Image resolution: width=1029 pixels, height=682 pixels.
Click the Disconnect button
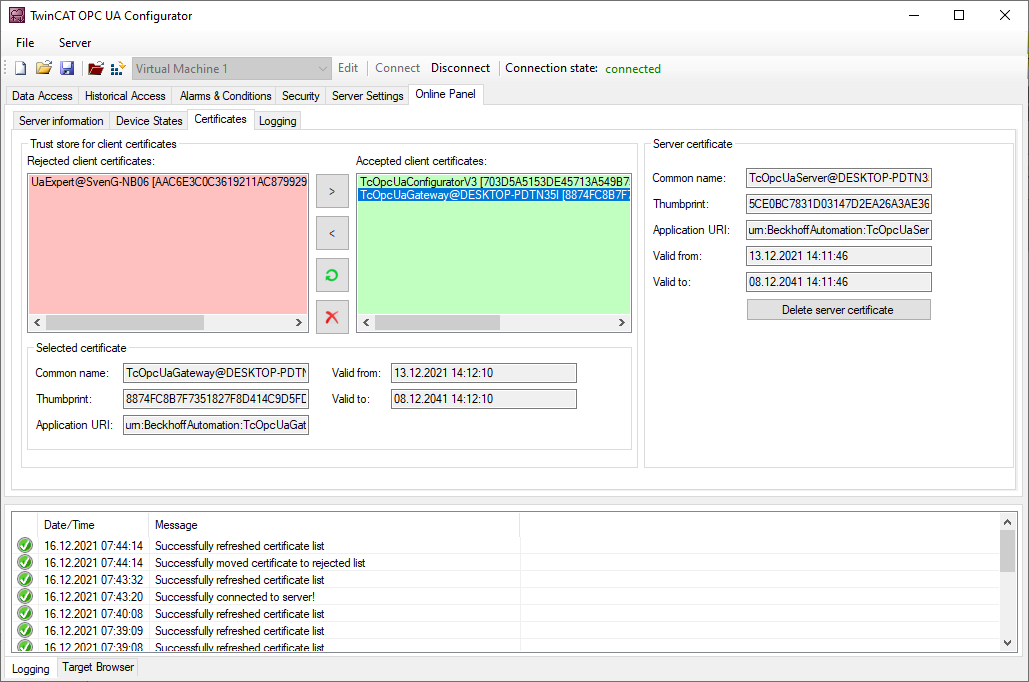click(x=460, y=68)
